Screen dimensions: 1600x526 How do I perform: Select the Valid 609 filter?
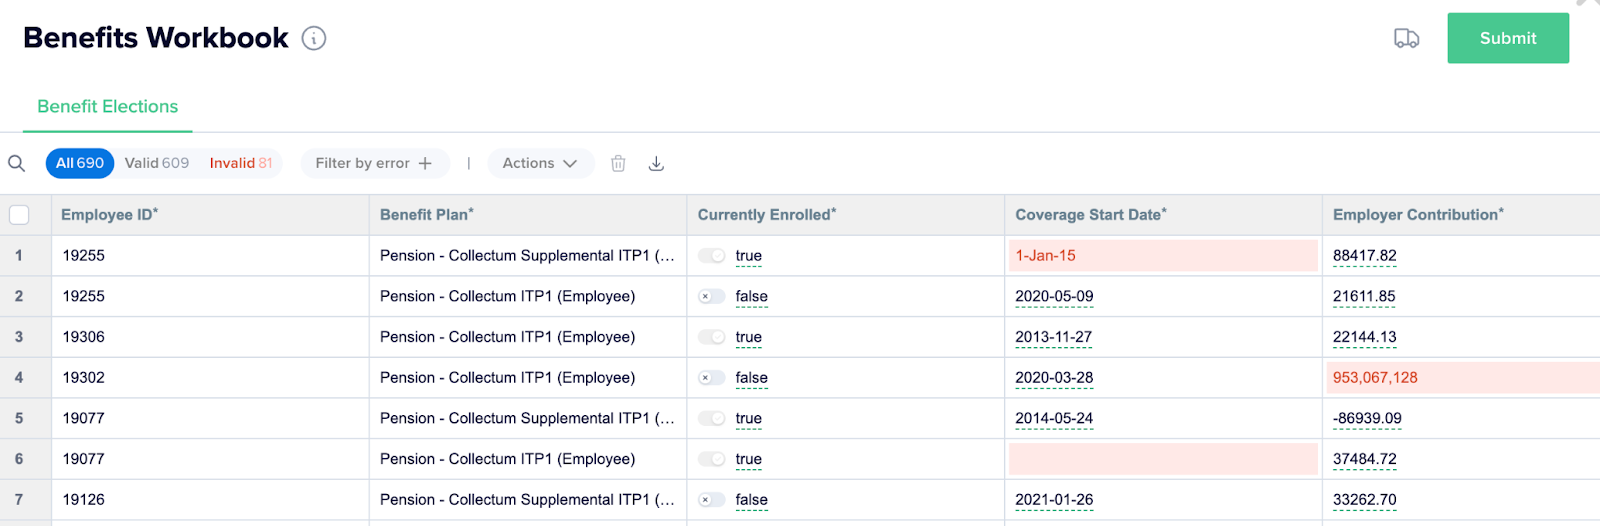(157, 164)
